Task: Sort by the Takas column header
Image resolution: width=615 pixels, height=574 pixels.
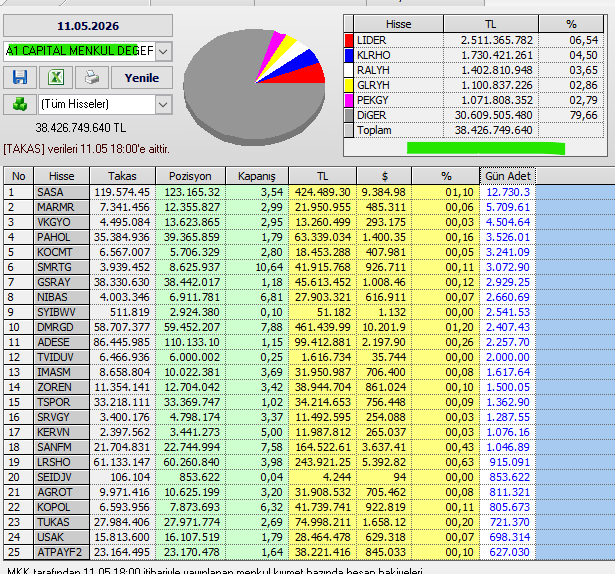Action: click(x=122, y=176)
